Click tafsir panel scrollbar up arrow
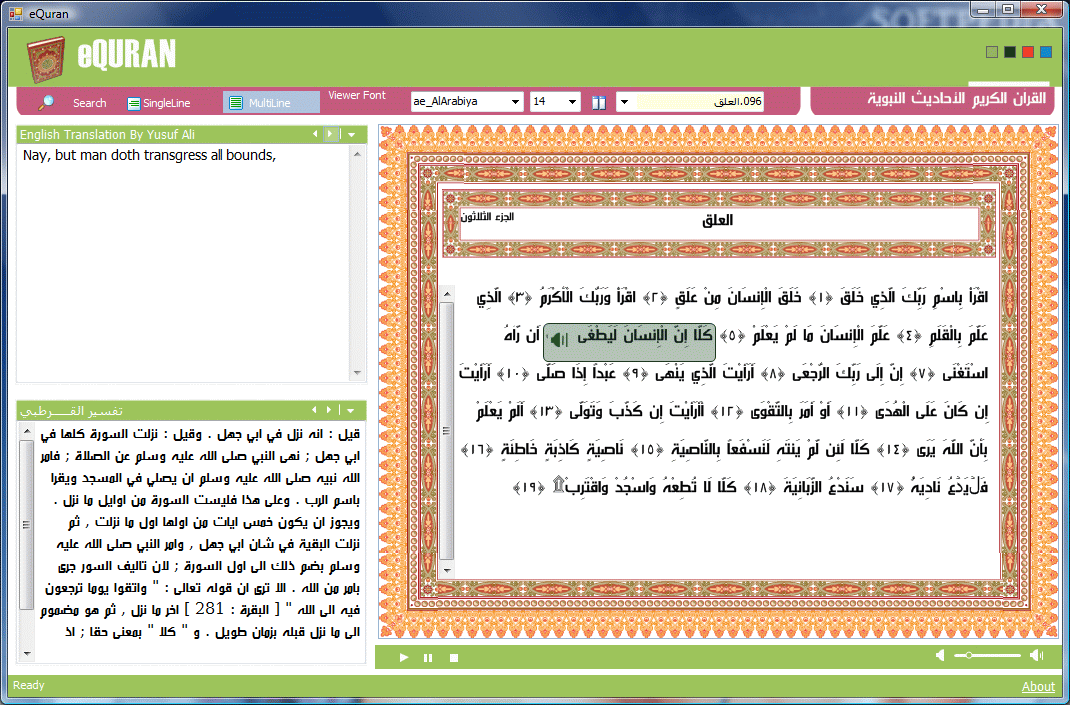The width and height of the screenshot is (1070, 705). (x=27, y=431)
